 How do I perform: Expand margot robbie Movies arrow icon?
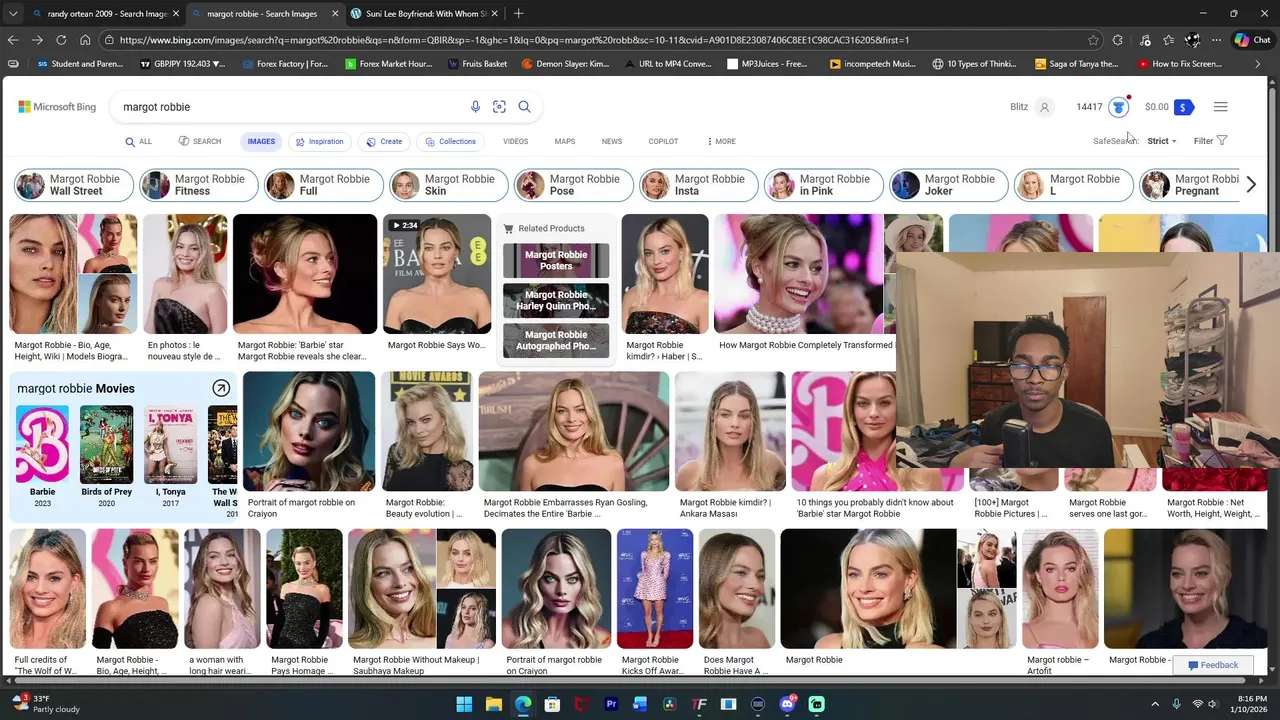(221, 388)
